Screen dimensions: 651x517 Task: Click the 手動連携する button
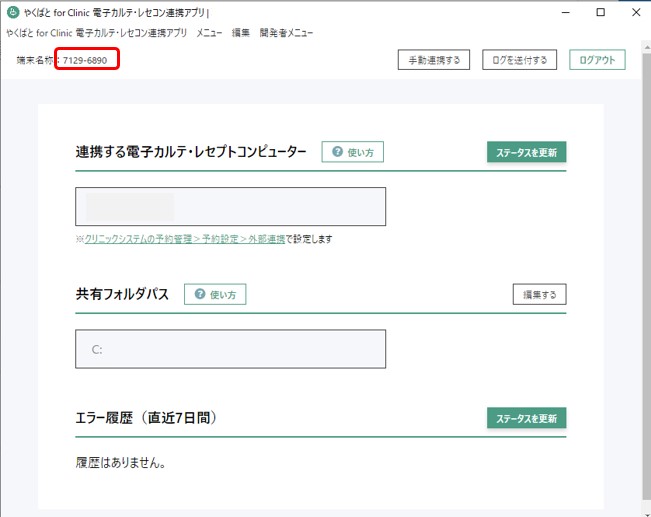pos(434,60)
